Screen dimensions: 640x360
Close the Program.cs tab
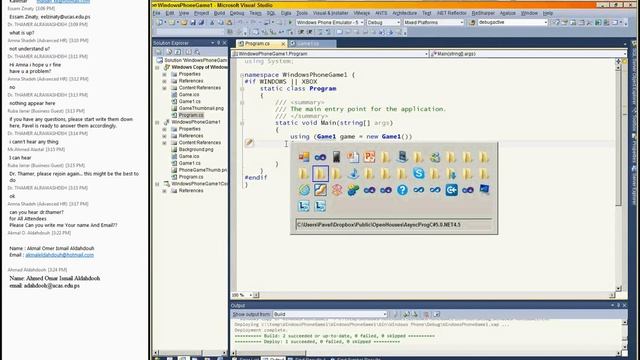tap(283, 43)
